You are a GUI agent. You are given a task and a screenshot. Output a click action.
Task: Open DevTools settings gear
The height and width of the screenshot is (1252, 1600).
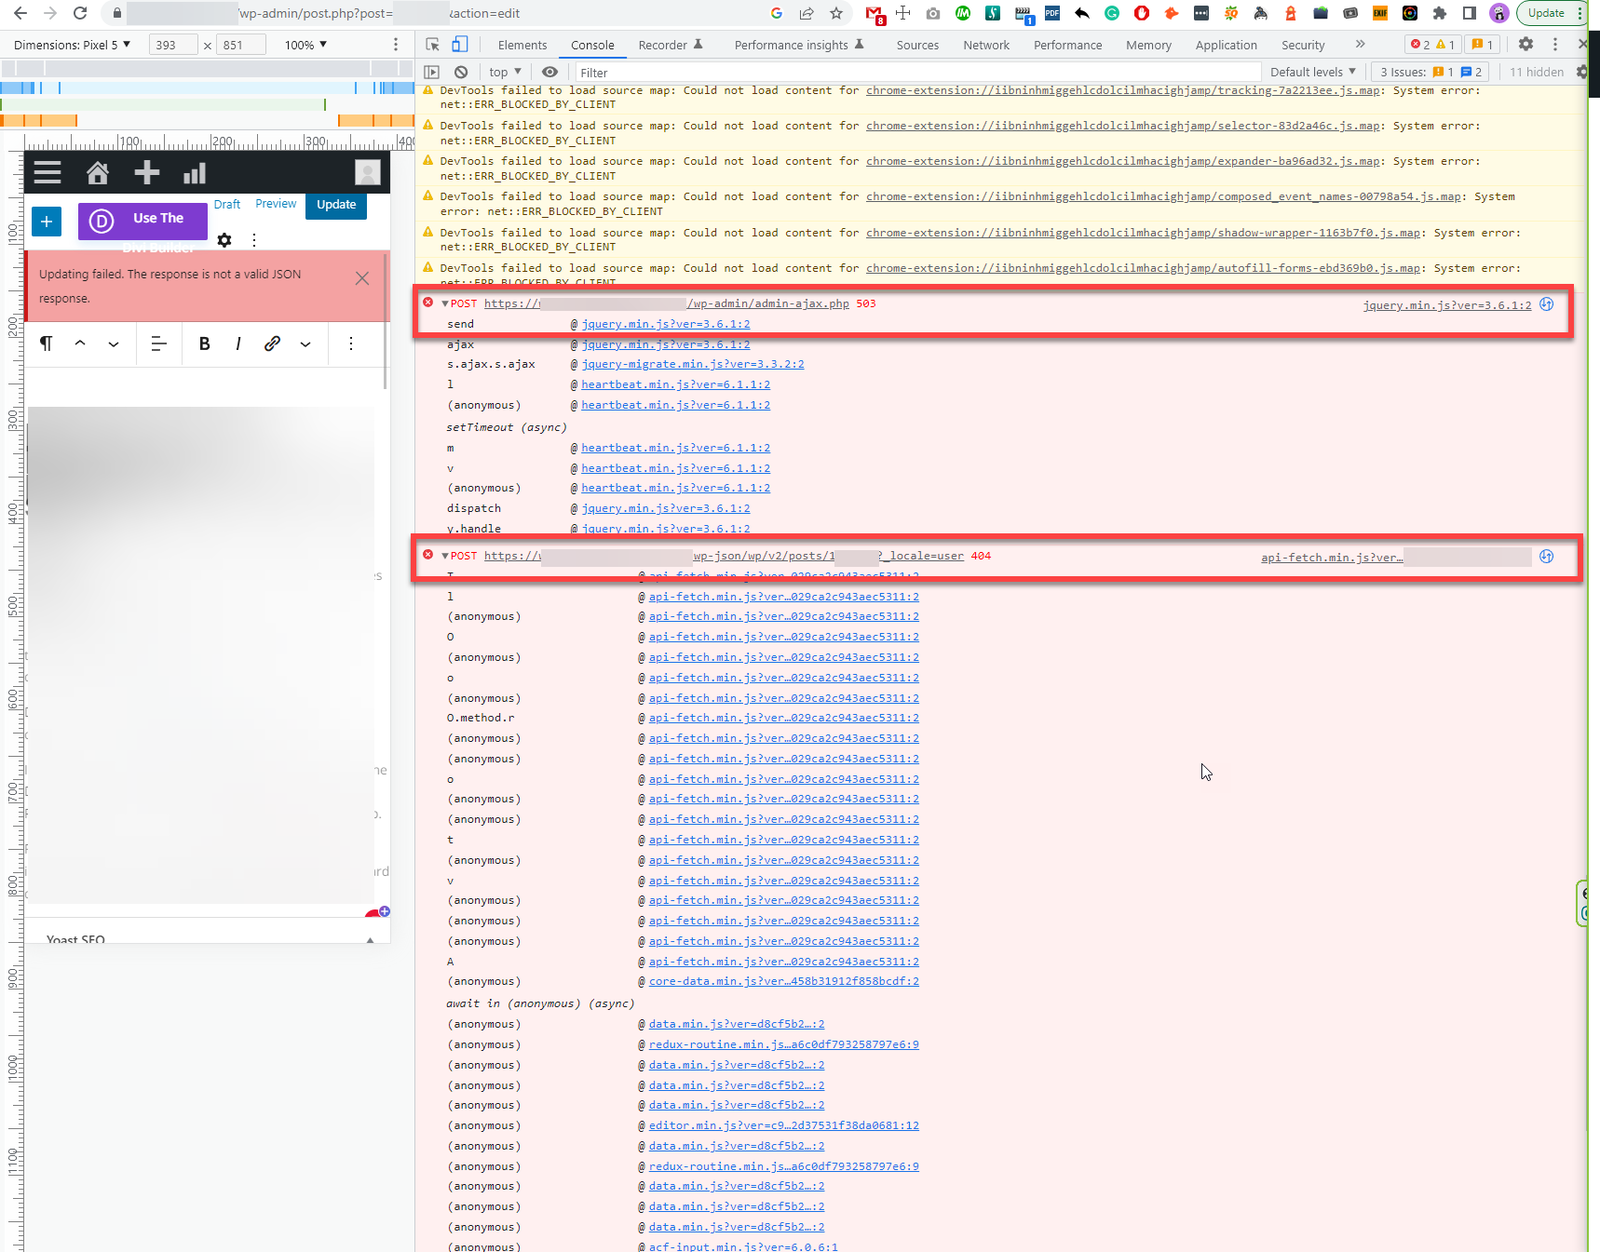[x=1526, y=44]
